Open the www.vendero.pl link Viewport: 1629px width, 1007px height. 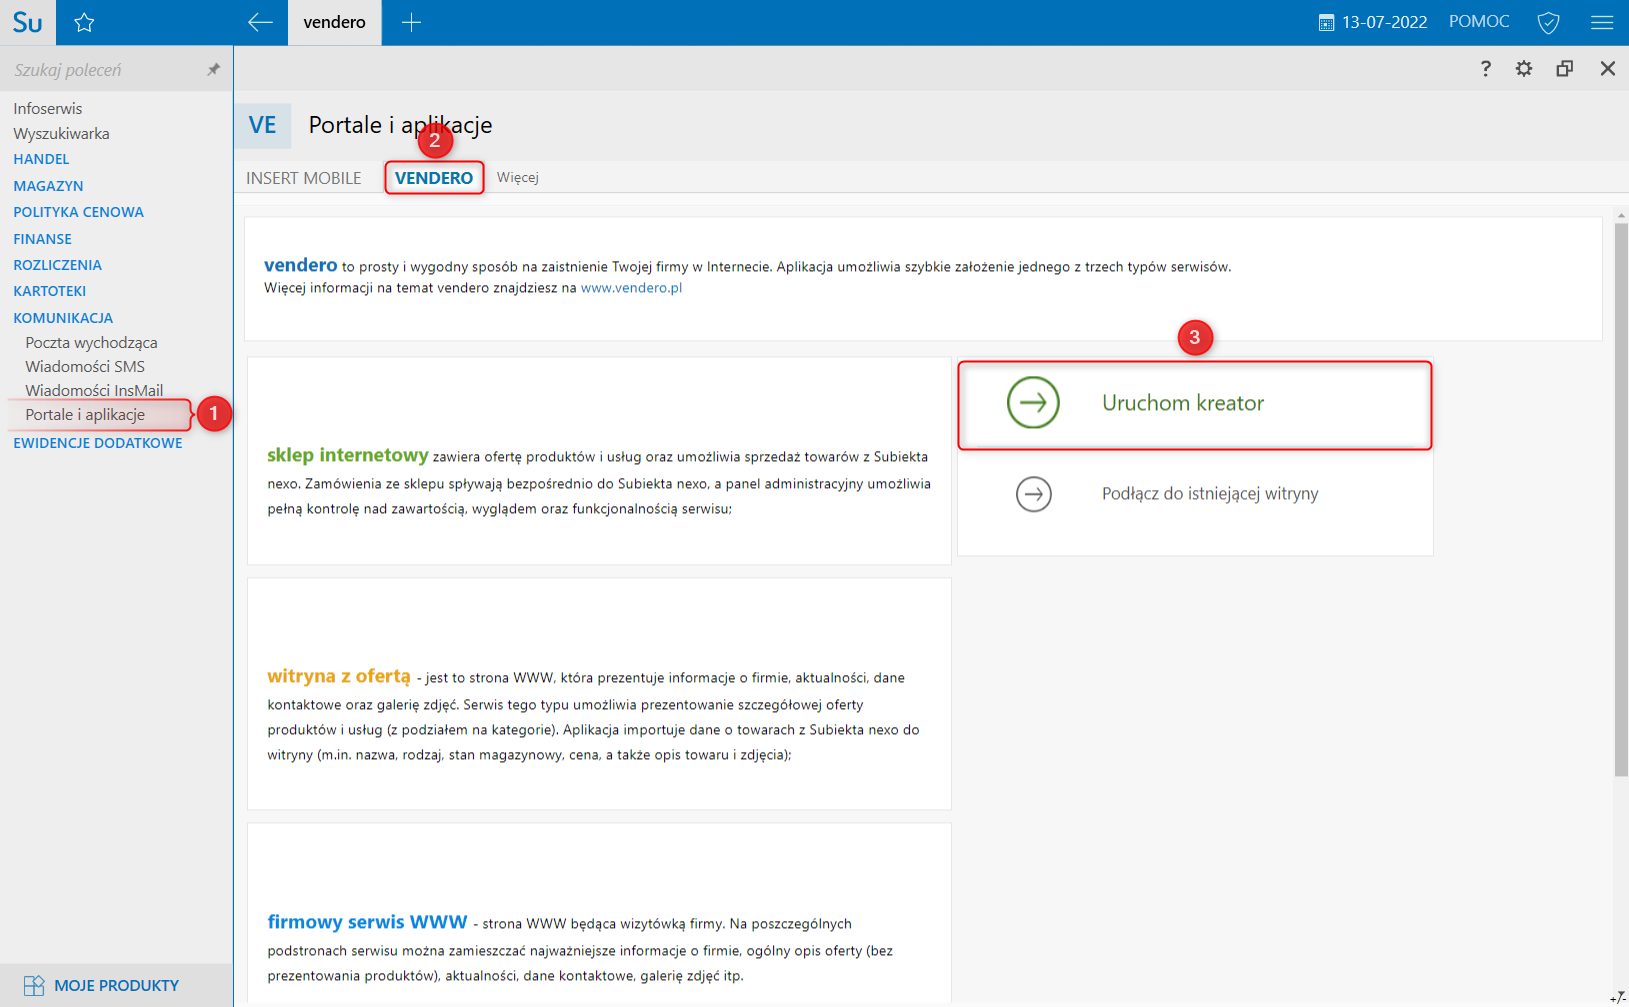[x=631, y=288]
